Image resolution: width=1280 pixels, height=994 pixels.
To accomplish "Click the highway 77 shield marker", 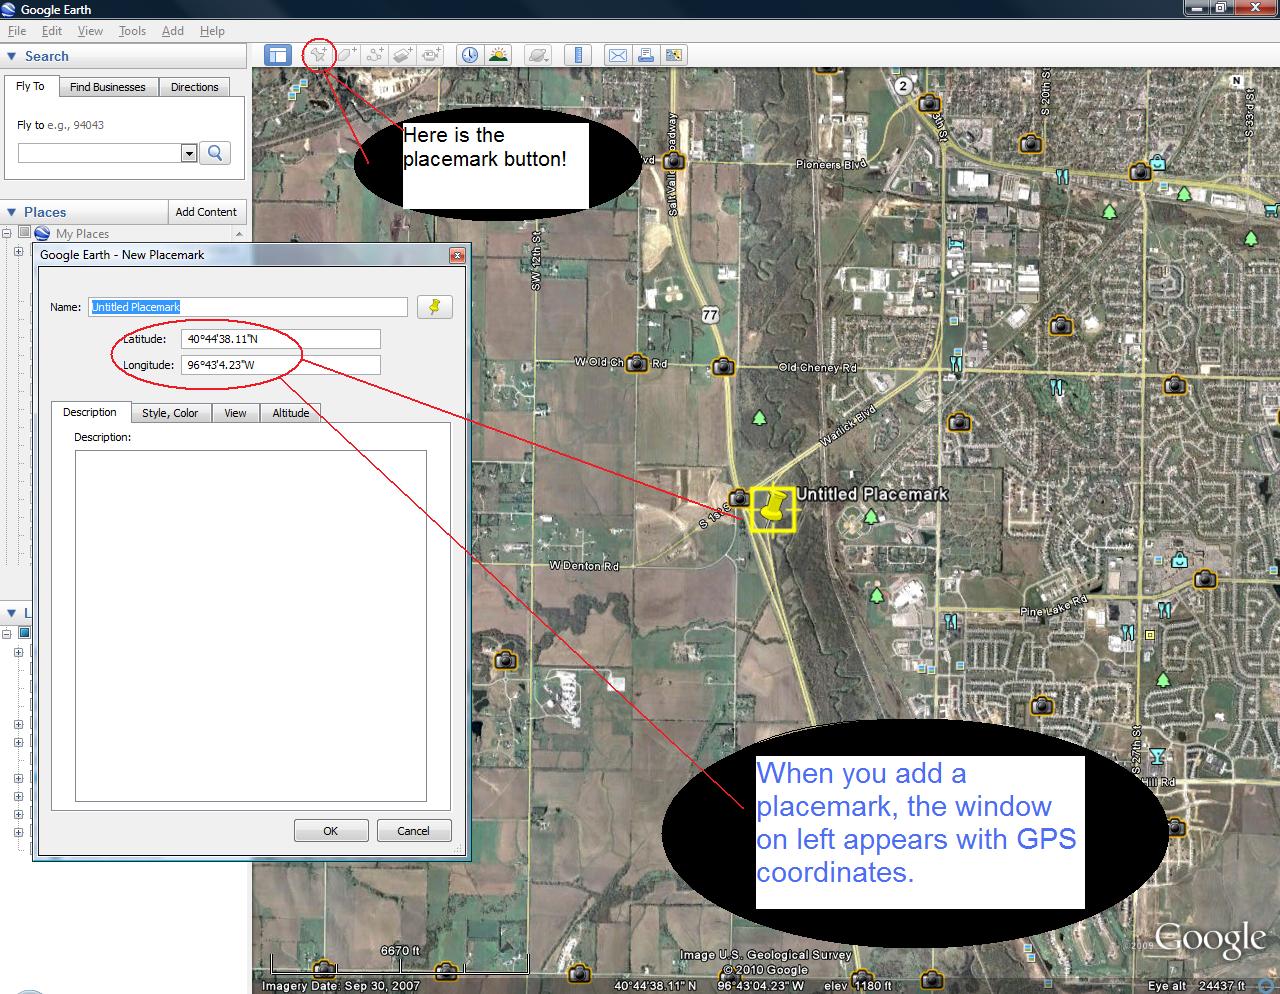I will pyautogui.click(x=710, y=314).
